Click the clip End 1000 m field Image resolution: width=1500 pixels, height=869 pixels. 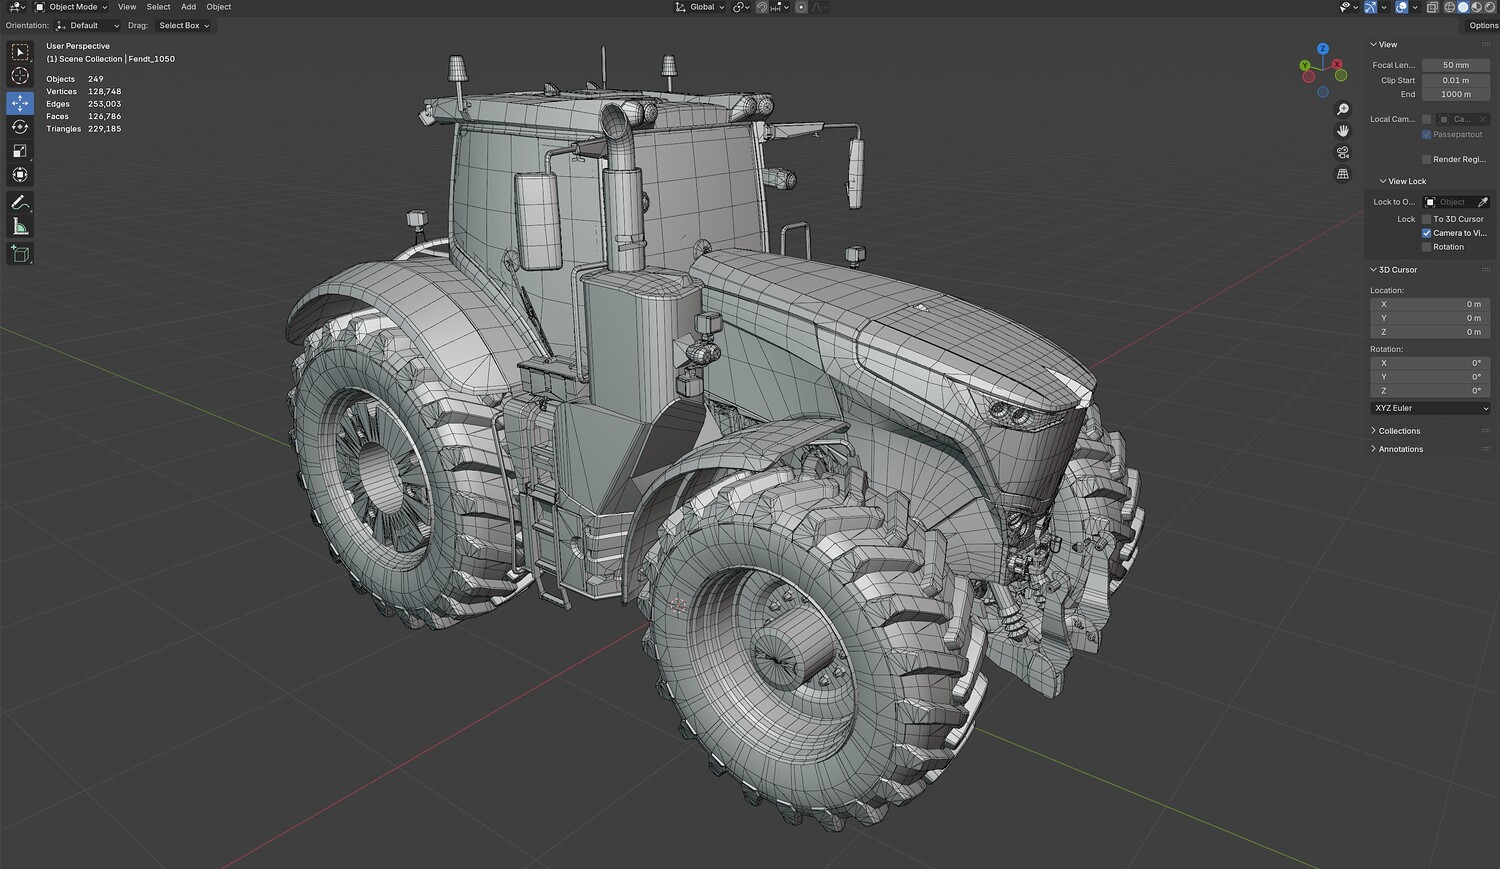[x=1456, y=94]
